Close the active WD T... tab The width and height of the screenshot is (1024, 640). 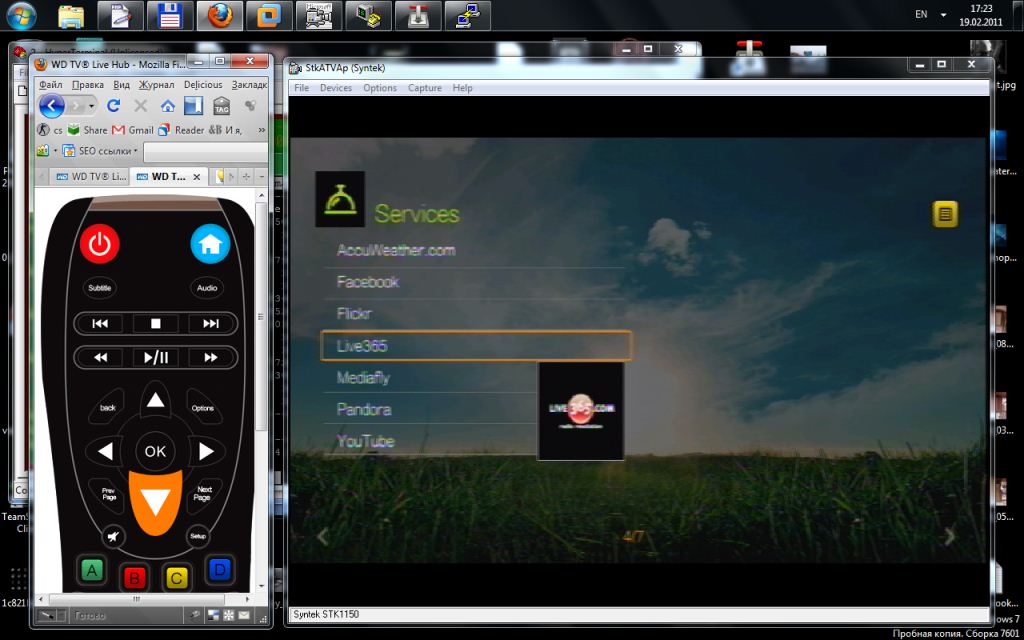click(x=197, y=177)
